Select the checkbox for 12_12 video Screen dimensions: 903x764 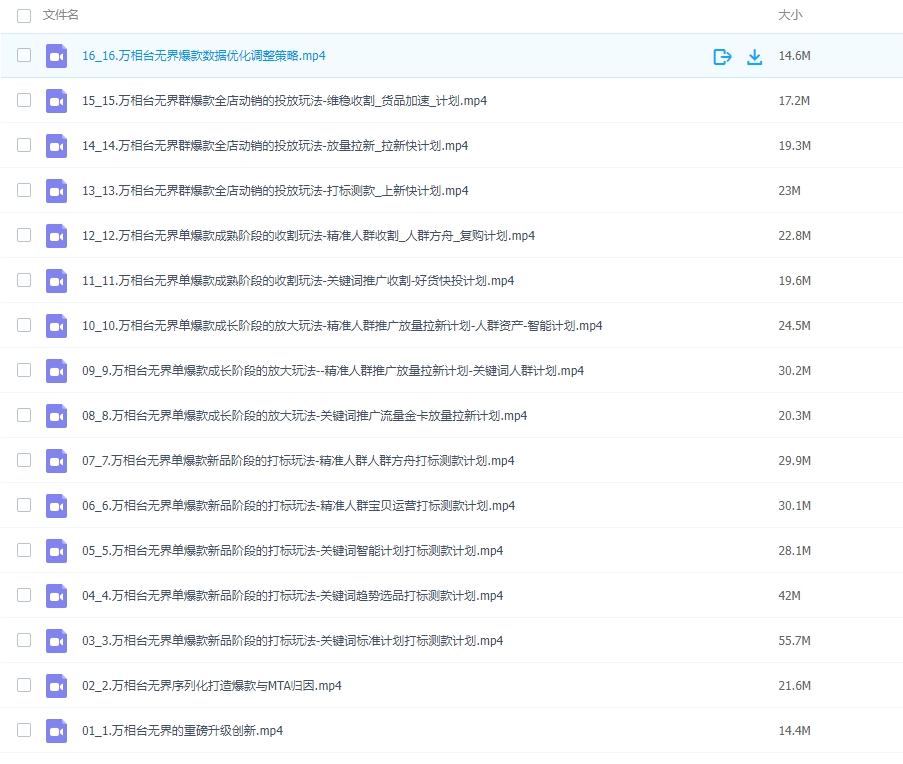tap(24, 236)
